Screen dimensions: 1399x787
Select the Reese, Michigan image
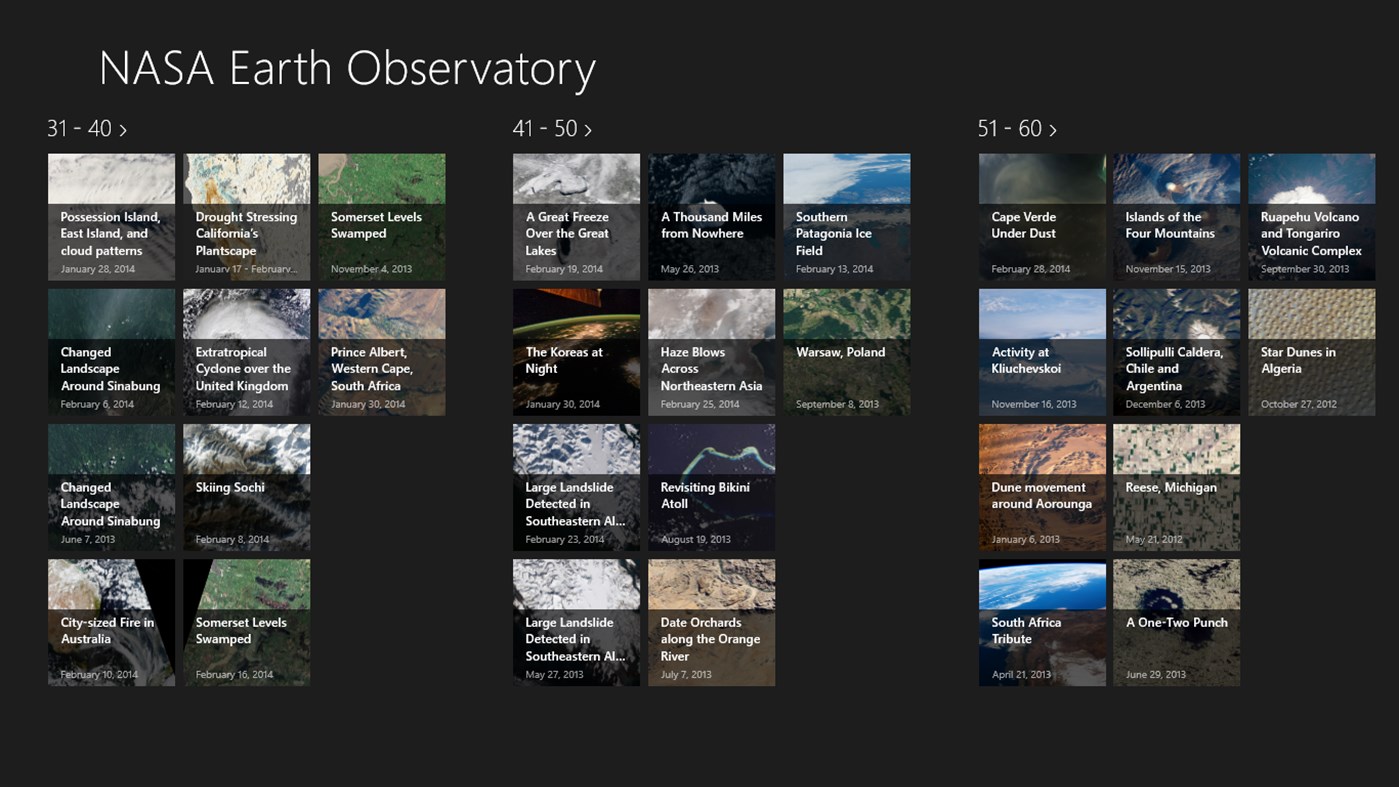(x=1176, y=487)
